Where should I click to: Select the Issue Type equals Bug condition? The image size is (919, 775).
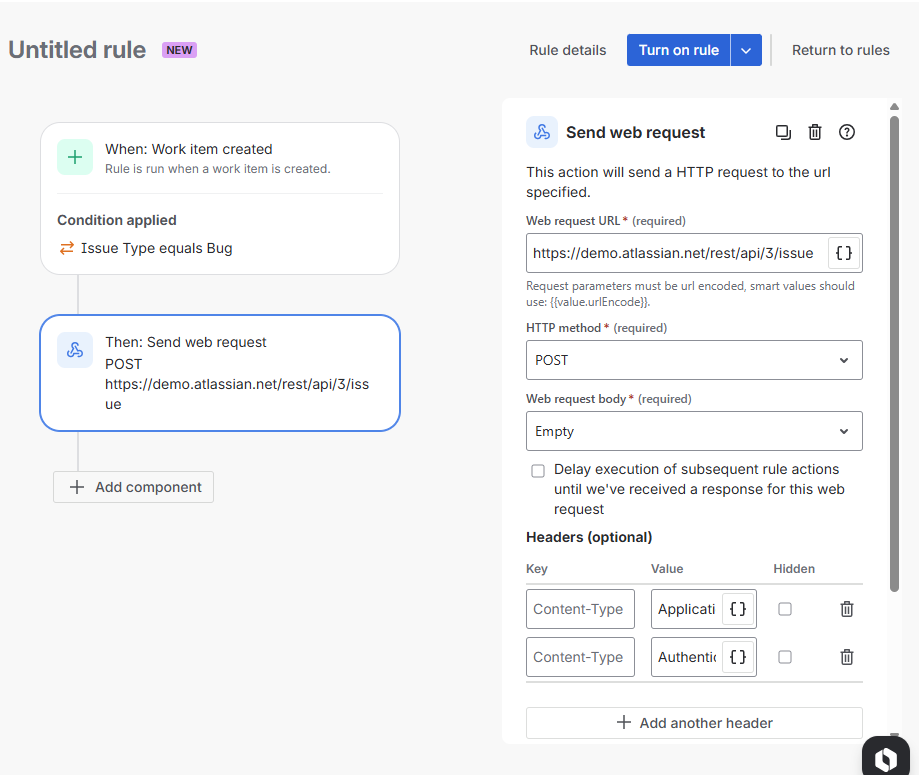click(x=156, y=248)
